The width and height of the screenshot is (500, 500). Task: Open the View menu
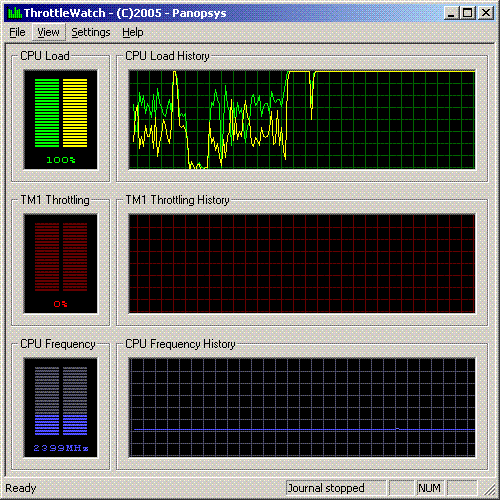(49, 32)
